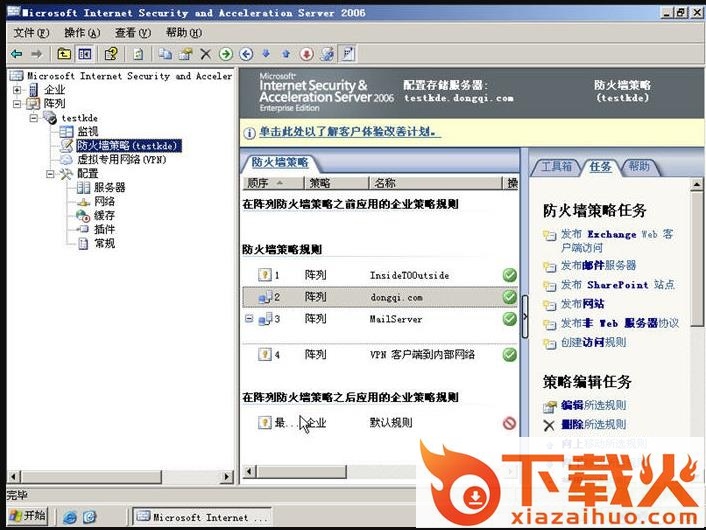Click the 开始 Start button
This screenshot has width=706, height=530.
(x=28, y=516)
